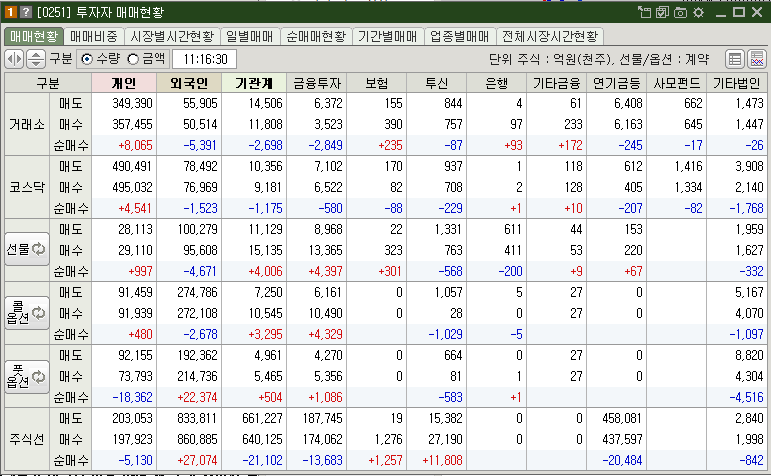Viewport: 771px width, 476px height.
Task: Click the 11:16:30 time field
Action: click(205, 60)
